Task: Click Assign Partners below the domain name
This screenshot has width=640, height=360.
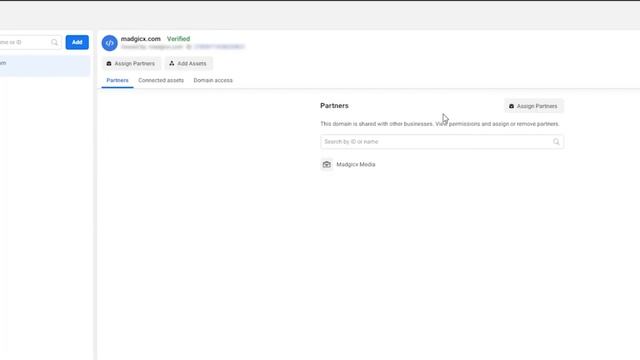Action: (x=131, y=64)
